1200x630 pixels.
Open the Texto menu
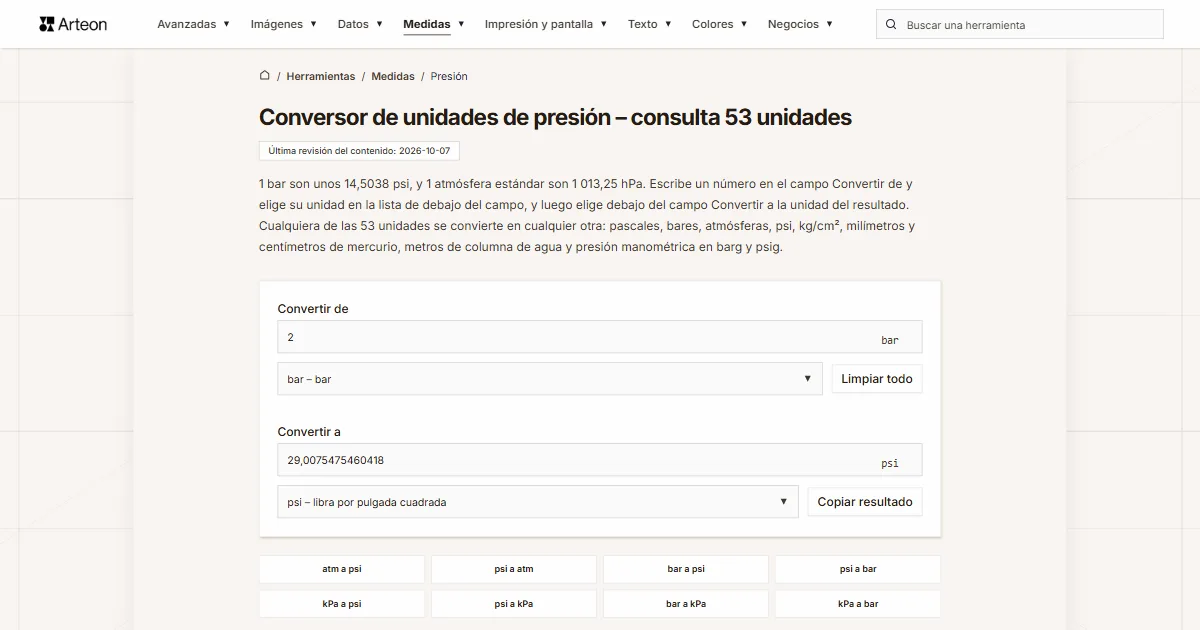tap(650, 24)
